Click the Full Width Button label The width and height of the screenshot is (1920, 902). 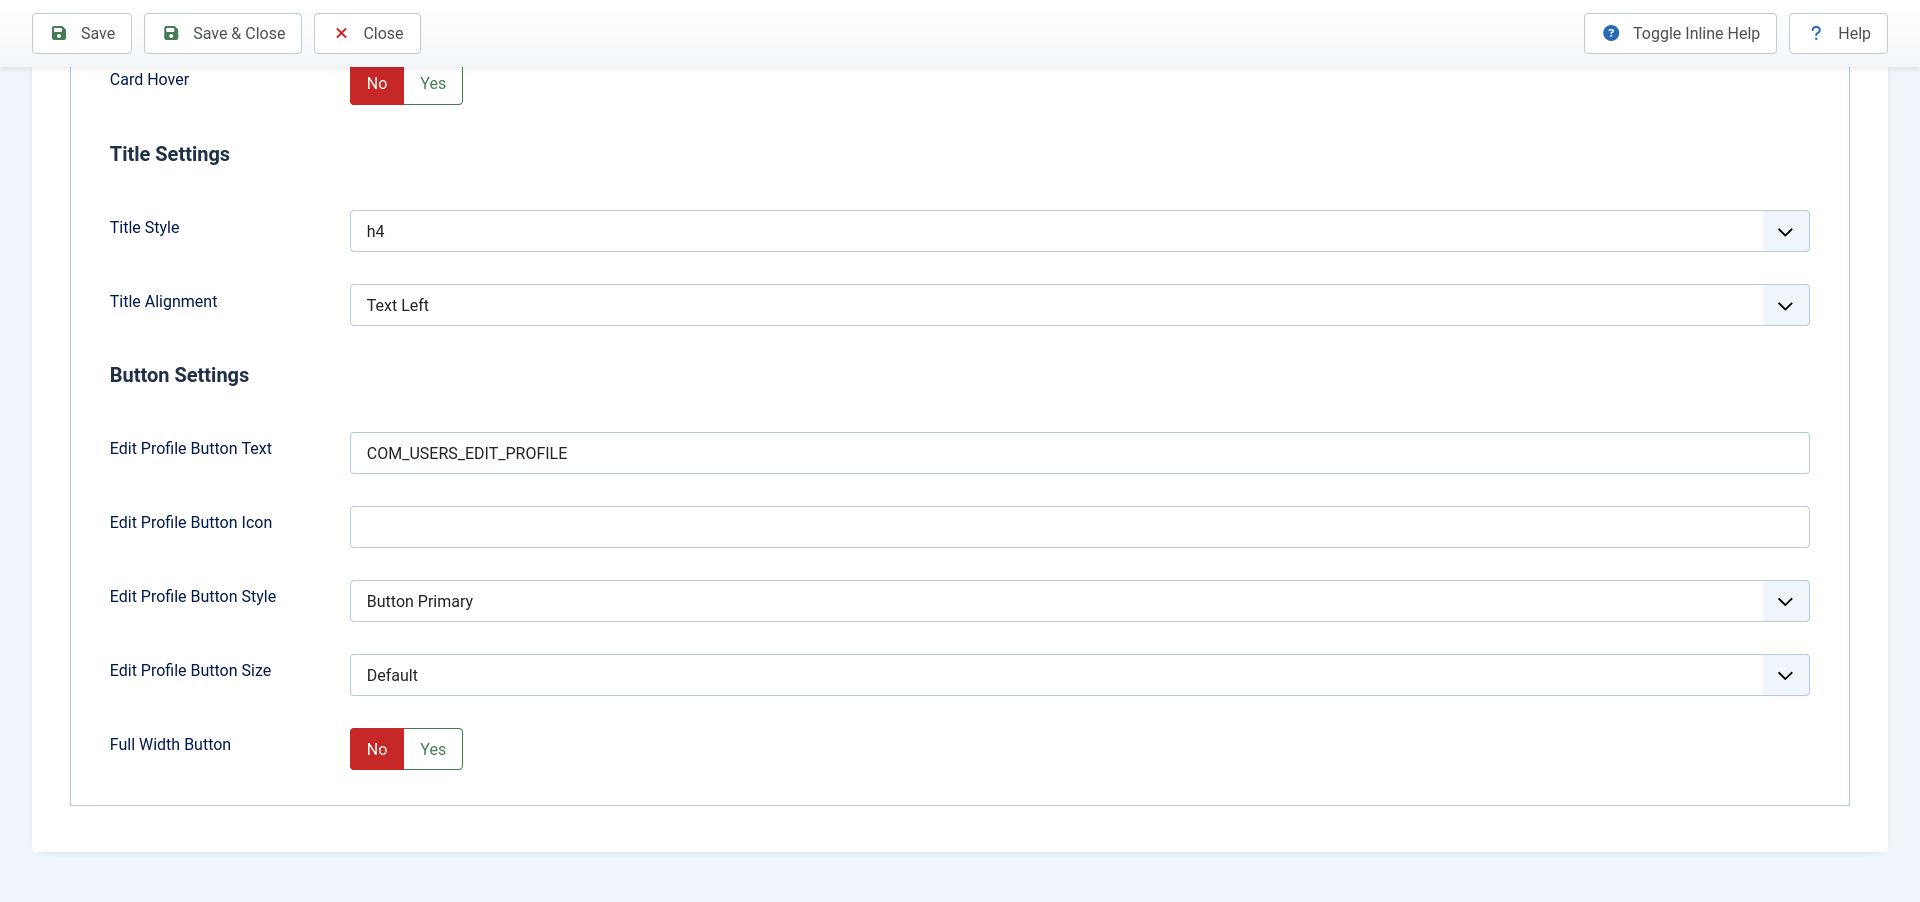tap(170, 744)
